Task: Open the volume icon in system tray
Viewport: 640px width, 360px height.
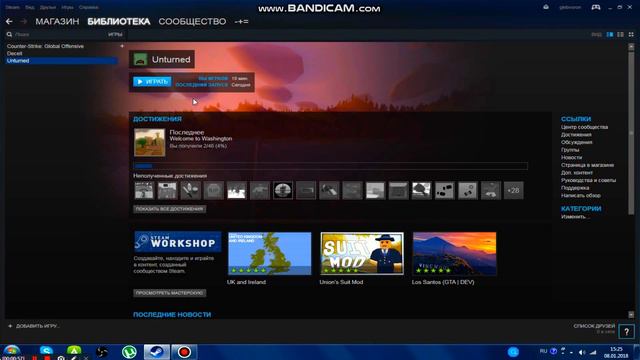Action: coord(582,352)
